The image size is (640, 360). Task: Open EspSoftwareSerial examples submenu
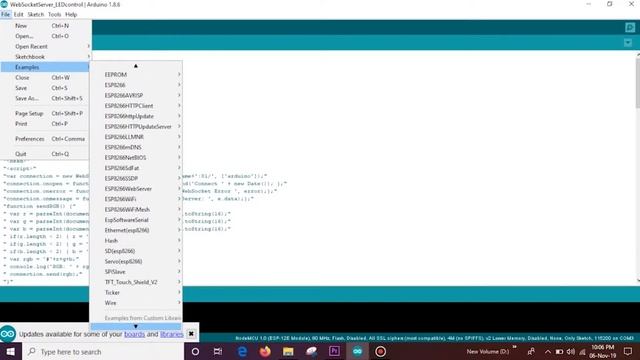click(136, 220)
